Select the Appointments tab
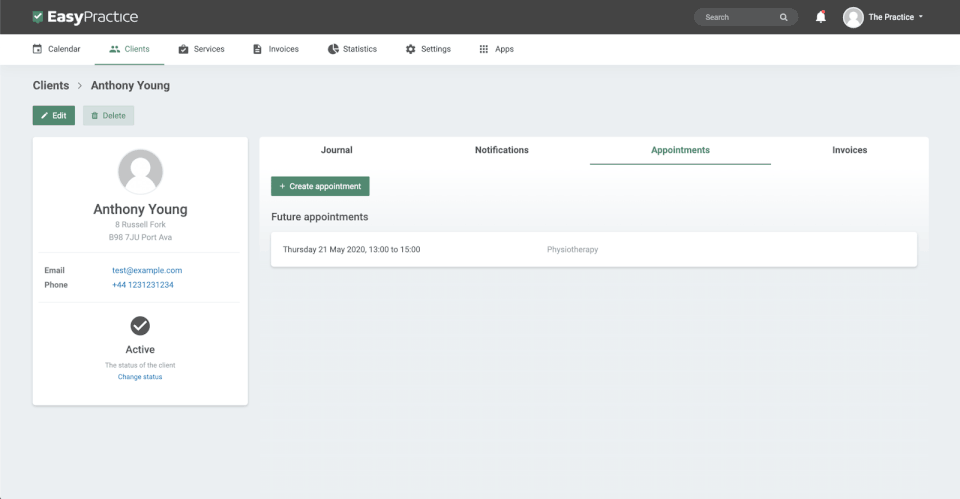Image resolution: width=960 pixels, height=499 pixels. tap(680, 150)
